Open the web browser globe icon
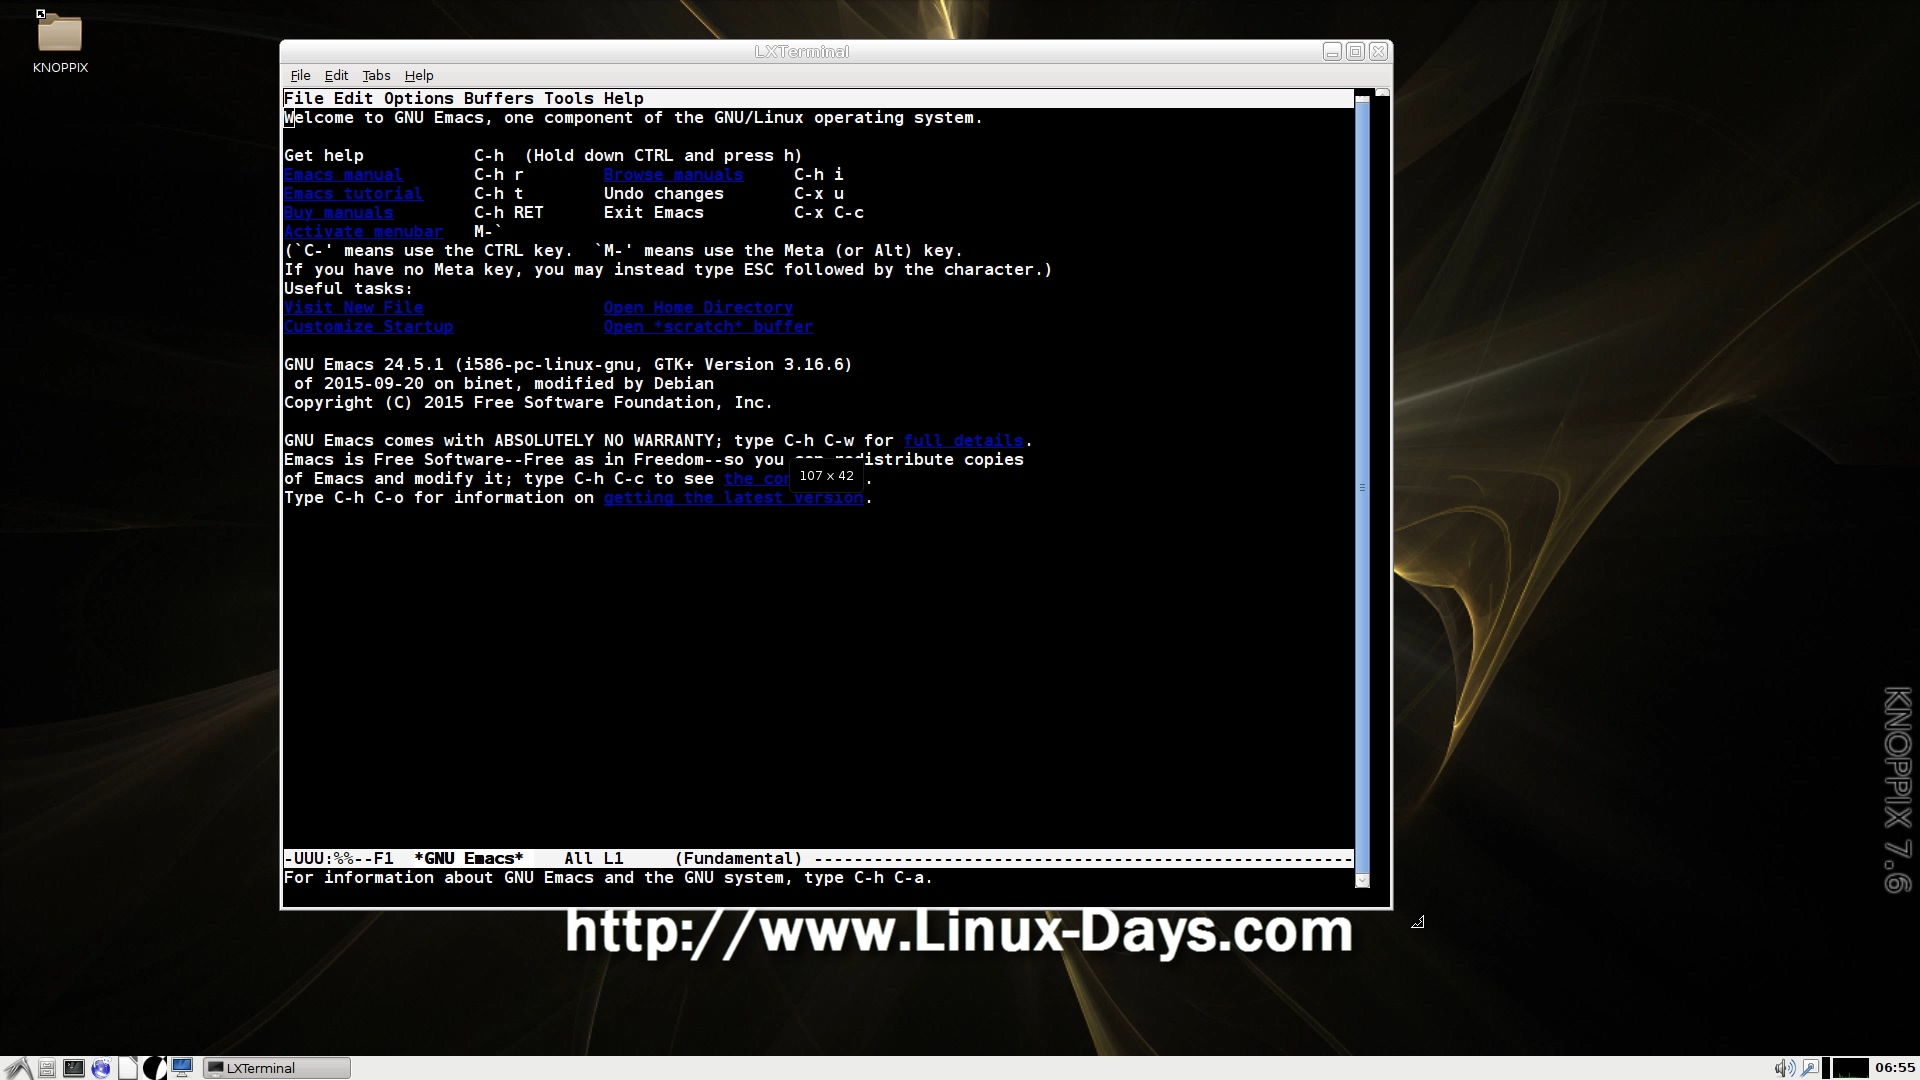Image resolution: width=1920 pixels, height=1080 pixels. click(101, 1068)
